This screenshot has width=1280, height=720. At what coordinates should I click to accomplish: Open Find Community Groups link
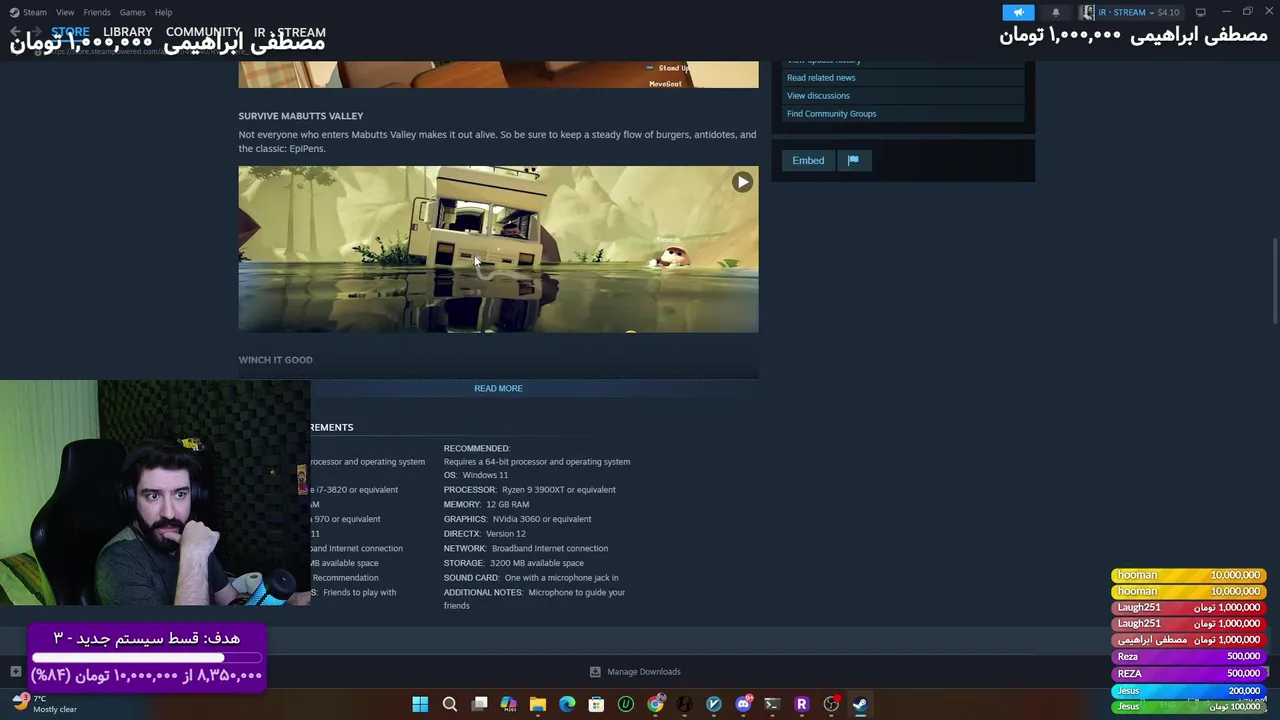click(x=831, y=113)
